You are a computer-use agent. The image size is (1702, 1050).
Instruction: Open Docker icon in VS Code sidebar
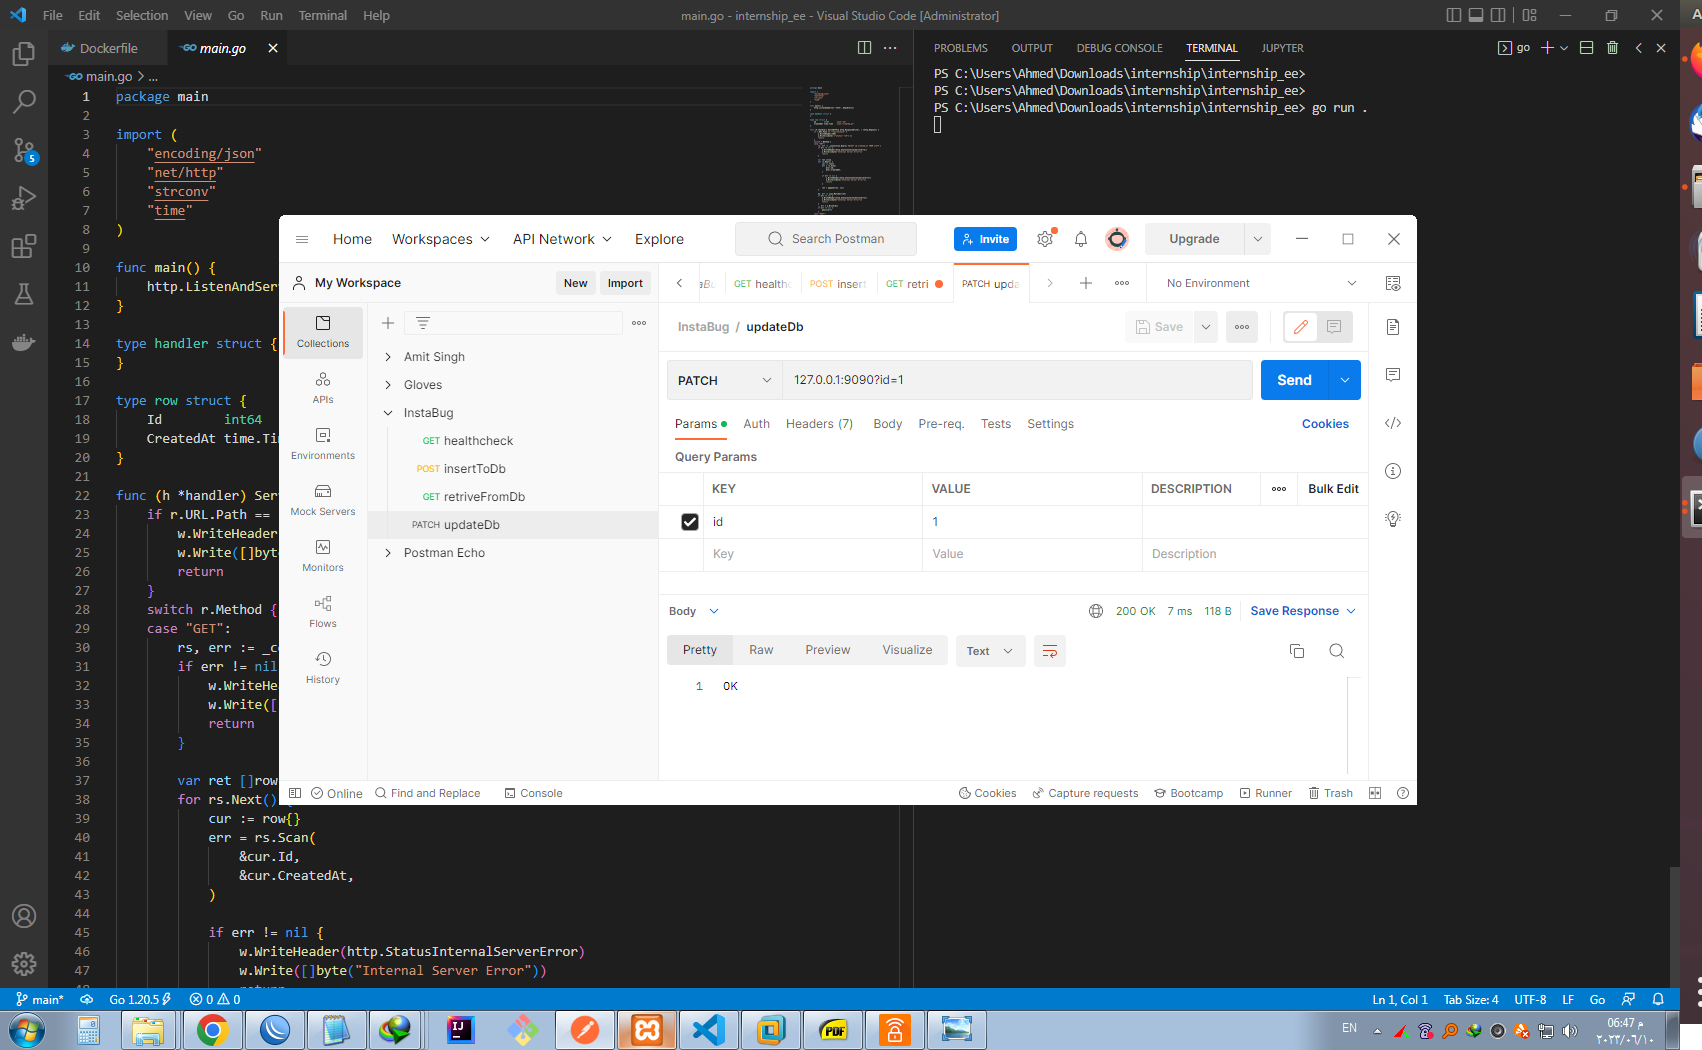pyautogui.click(x=24, y=342)
